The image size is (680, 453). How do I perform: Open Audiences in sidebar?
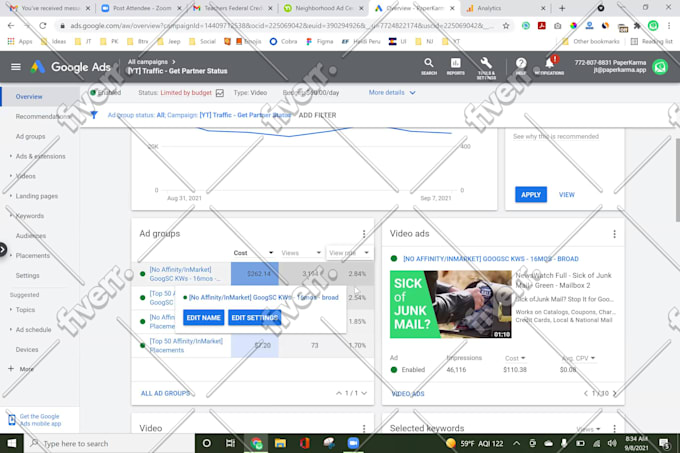(31, 236)
